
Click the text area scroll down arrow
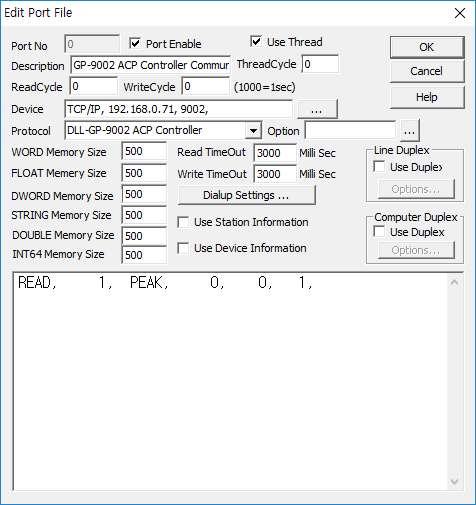pyautogui.click(x=454, y=482)
